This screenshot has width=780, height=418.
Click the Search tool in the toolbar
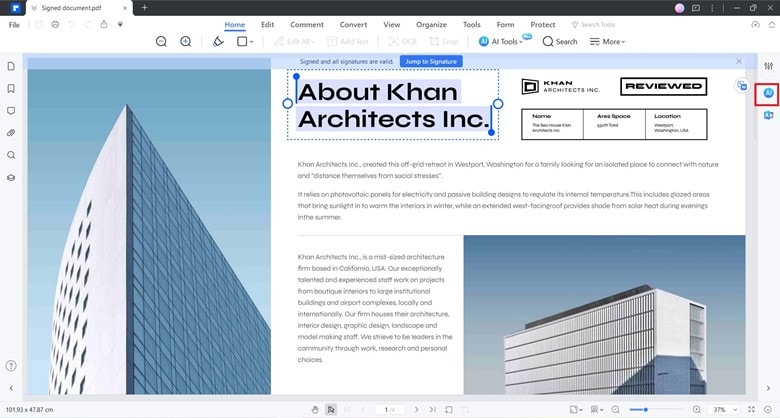coord(560,42)
